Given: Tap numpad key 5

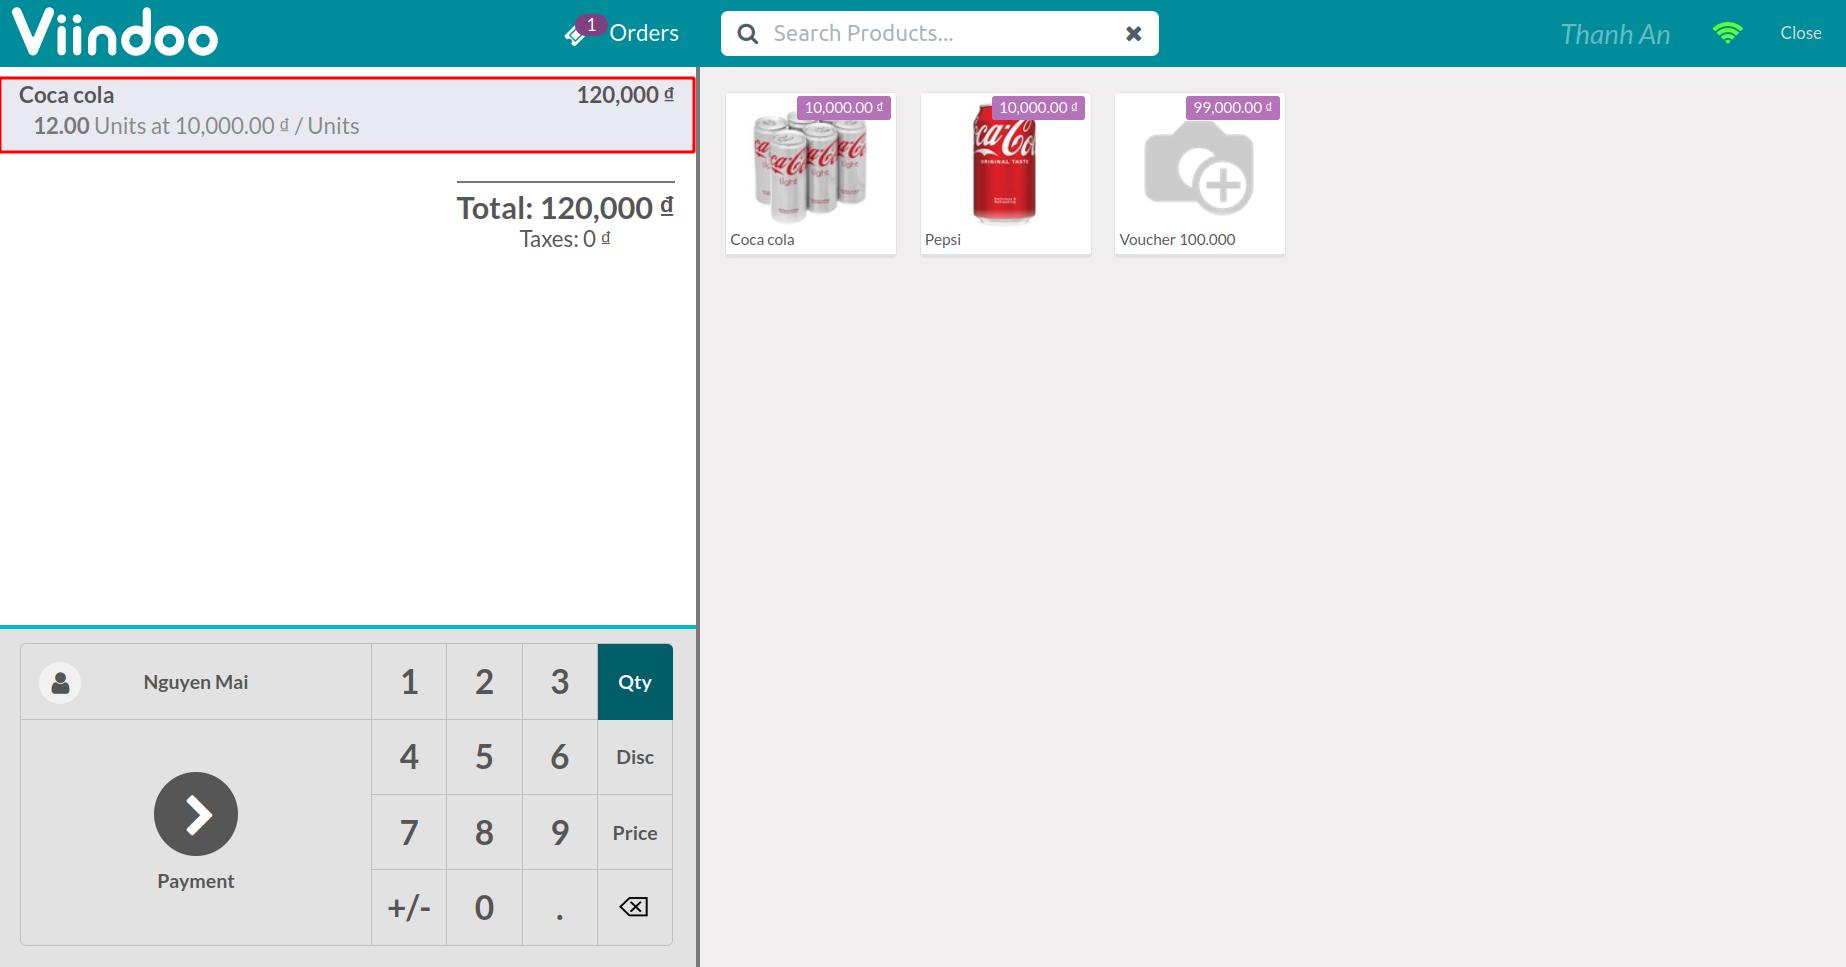Looking at the screenshot, I should point(484,757).
